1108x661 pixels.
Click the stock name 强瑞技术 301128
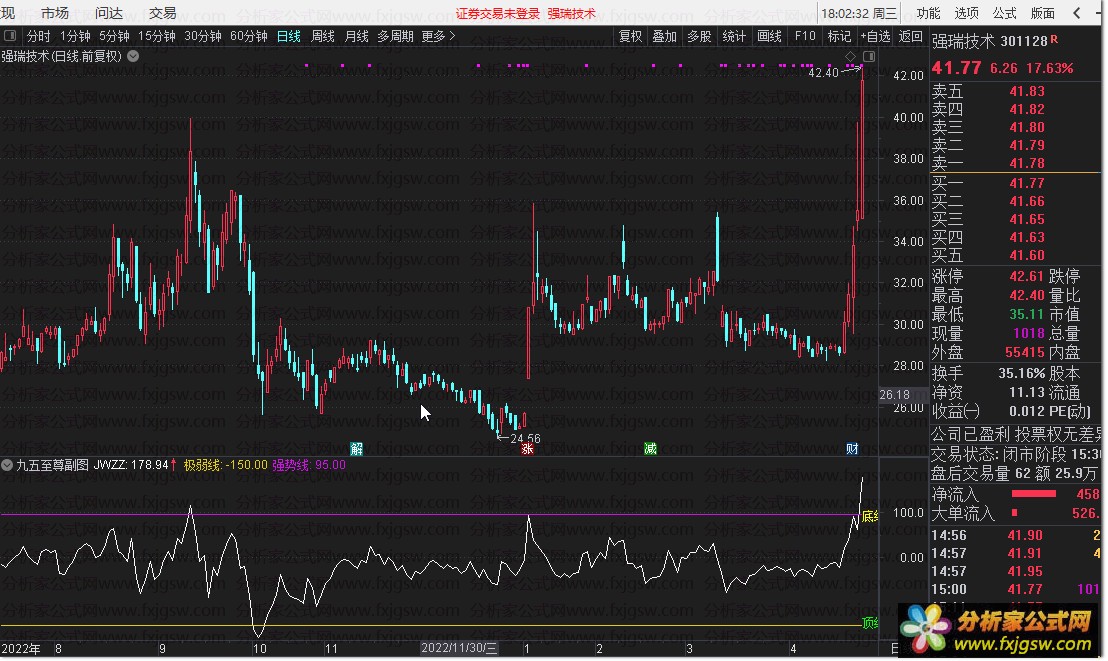(989, 41)
